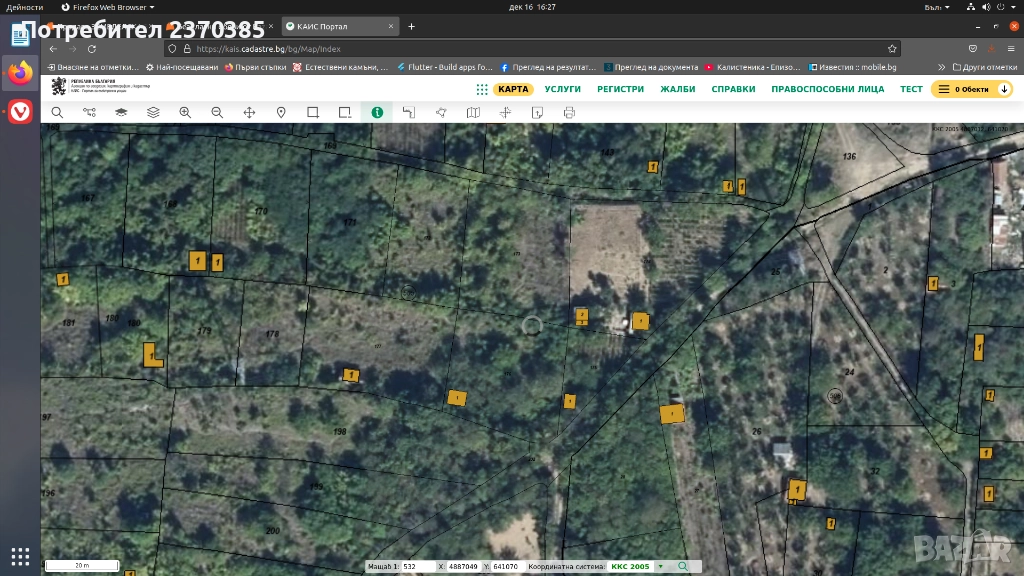Click the print map icon
This screenshot has height=576, width=1024.
point(569,113)
